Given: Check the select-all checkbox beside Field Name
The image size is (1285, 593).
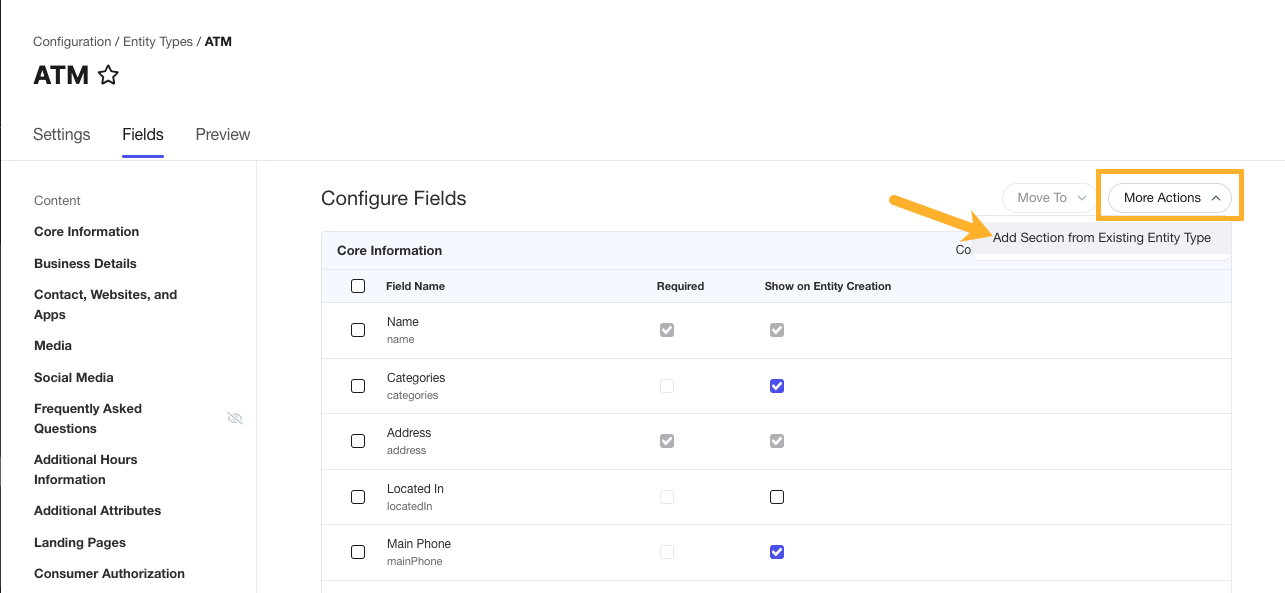Looking at the screenshot, I should point(358,286).
